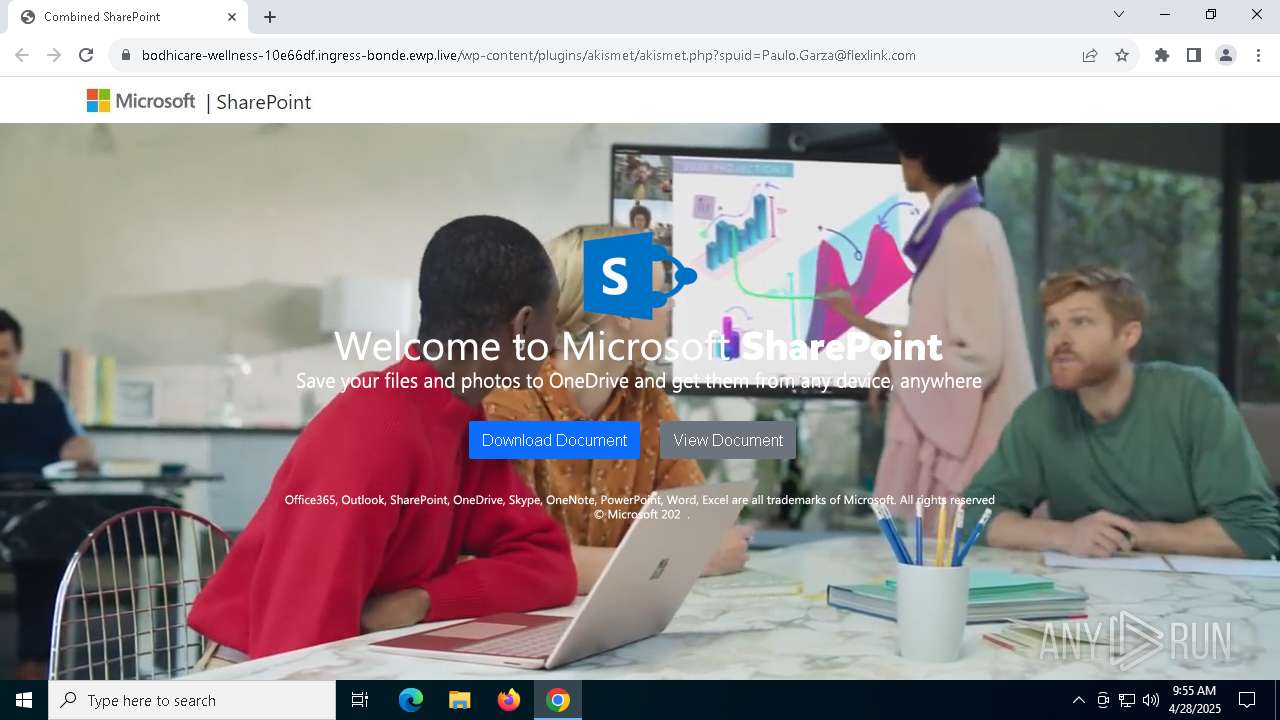
Task: Open the notification center icon
Action: (1247, 700)
